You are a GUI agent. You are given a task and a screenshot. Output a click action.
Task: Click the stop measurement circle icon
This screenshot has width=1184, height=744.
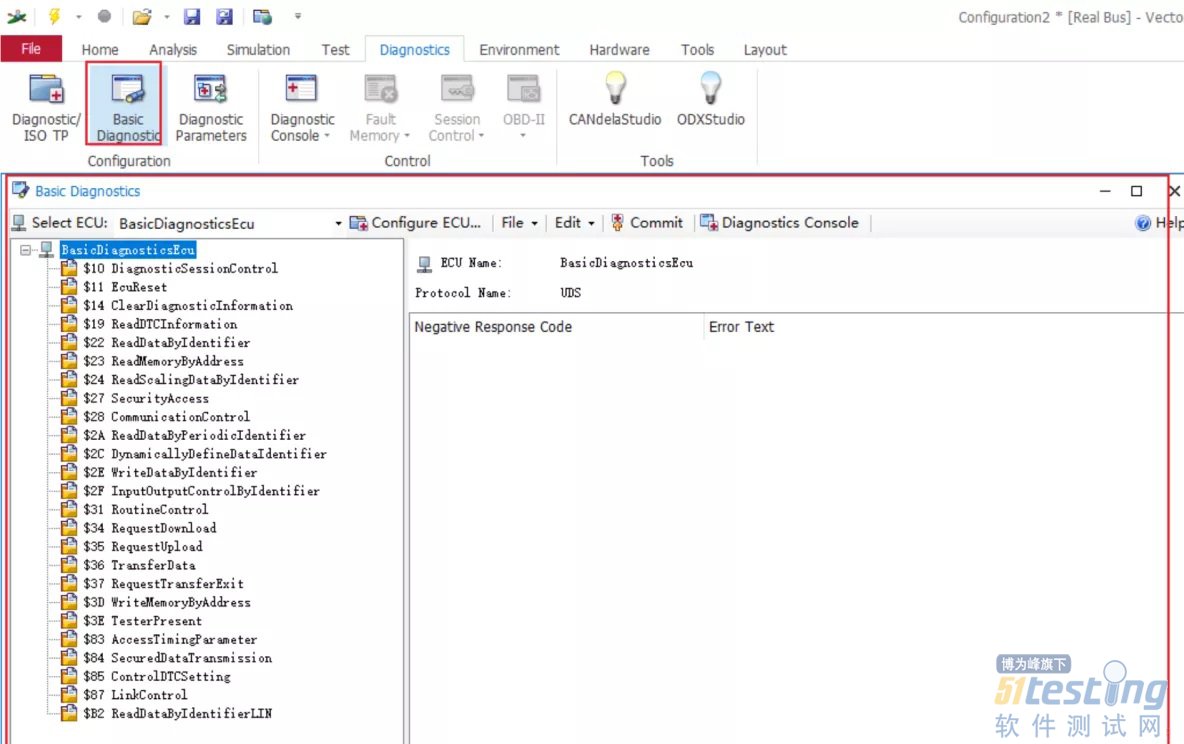(104, 16)
